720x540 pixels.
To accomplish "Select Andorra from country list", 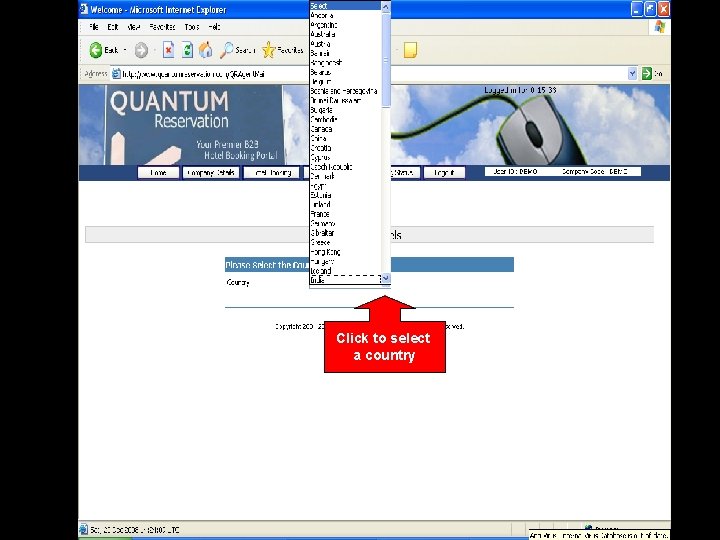I will [x=346, y=16].
